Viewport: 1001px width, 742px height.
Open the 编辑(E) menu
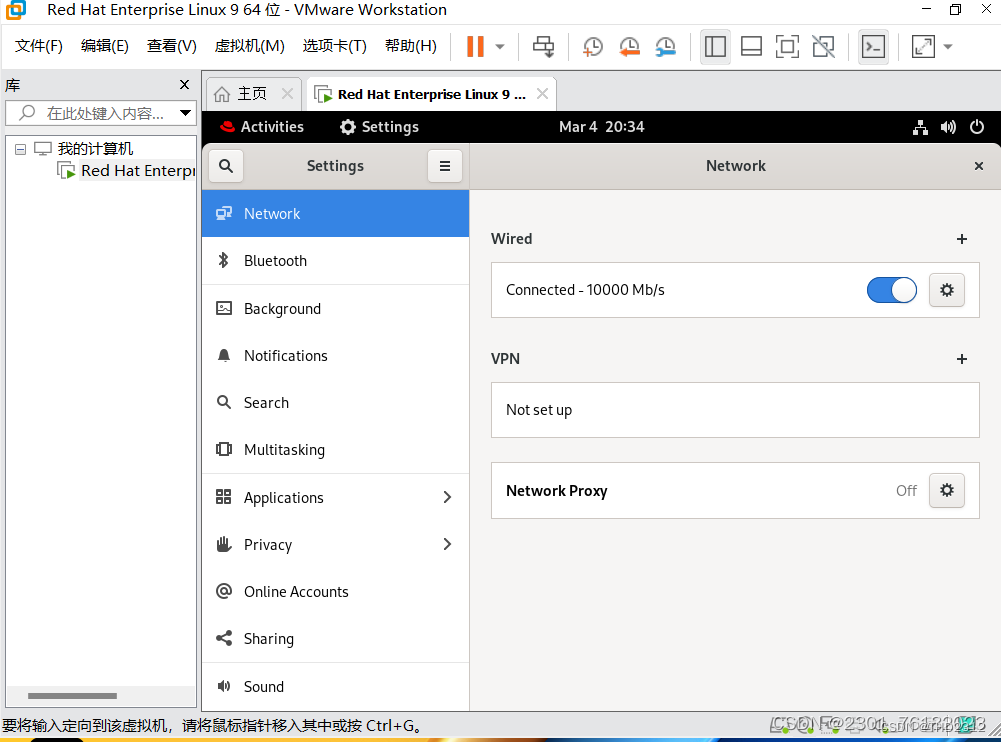[x=105, y=46]
